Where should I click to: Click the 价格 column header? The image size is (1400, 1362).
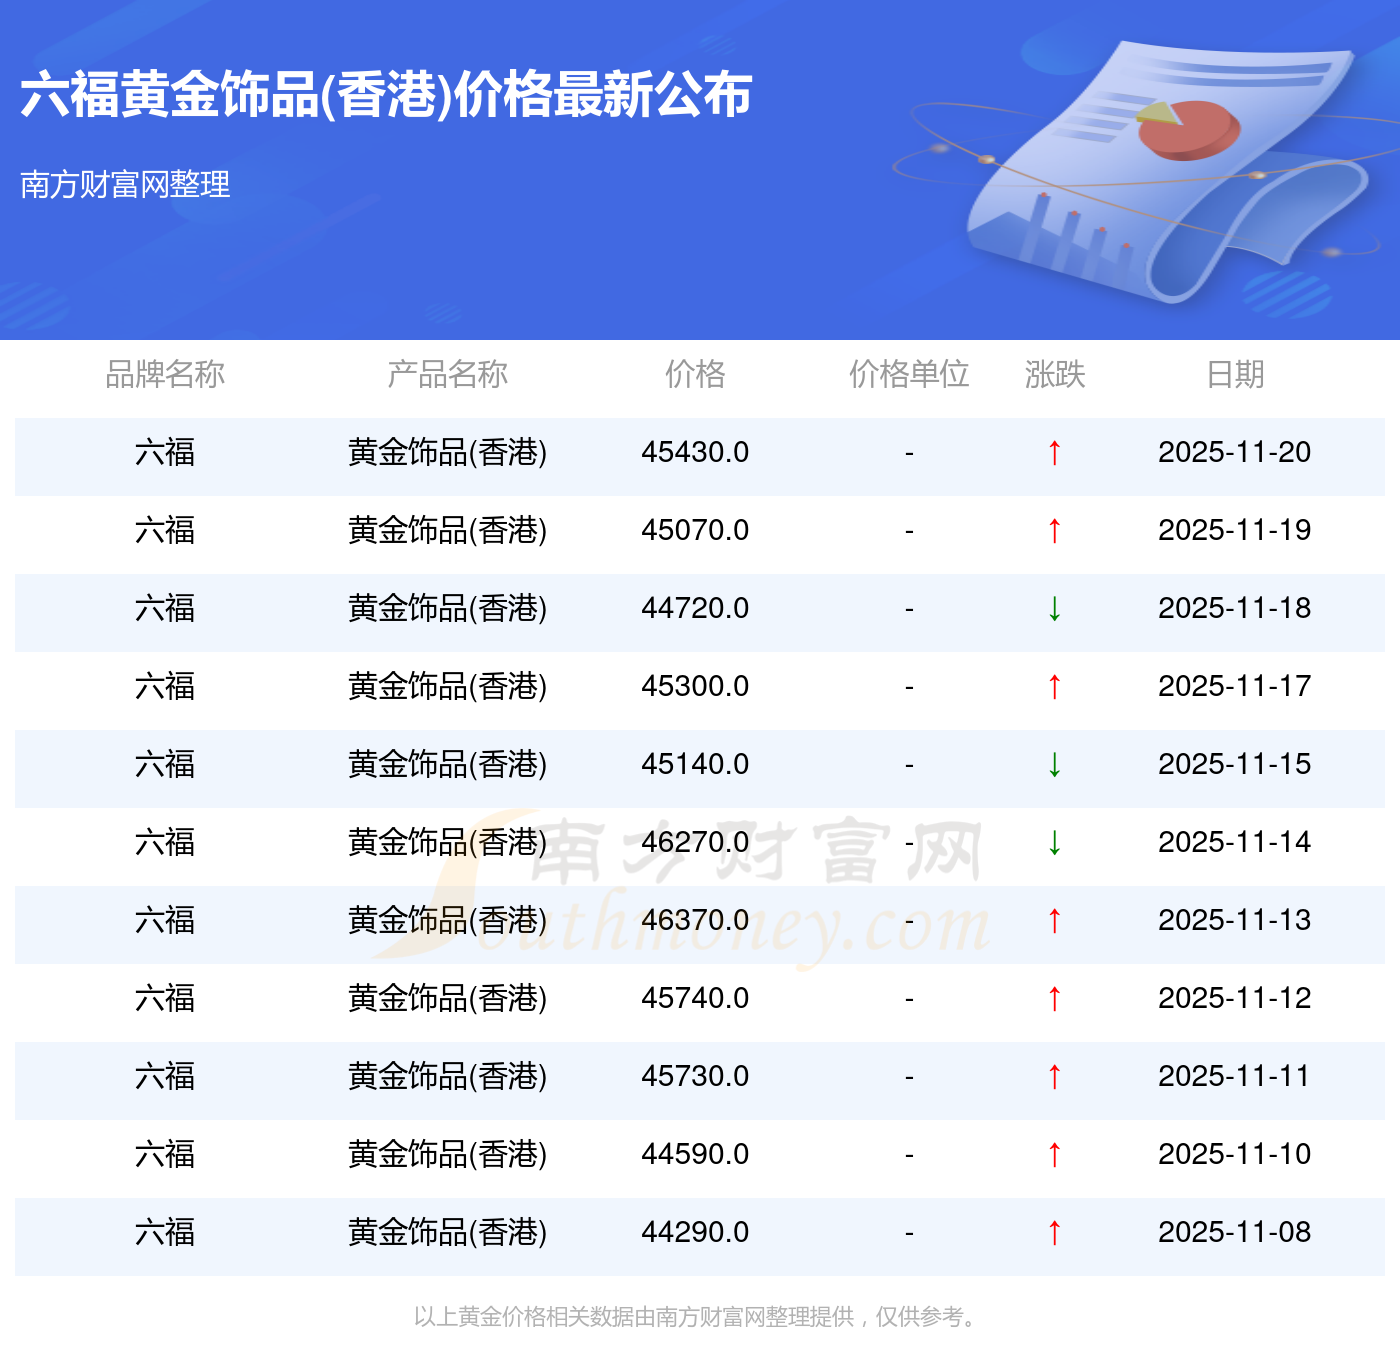695,374
